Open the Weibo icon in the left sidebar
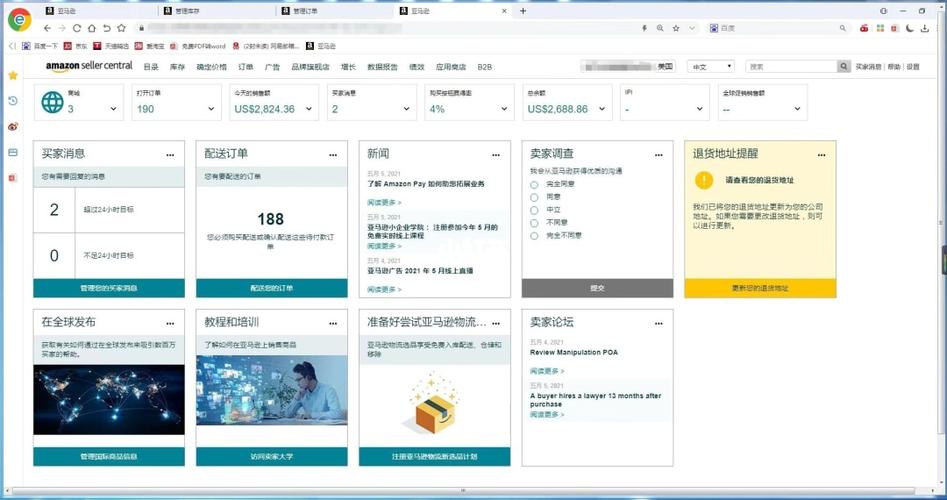Viewport: 947px width, 500px height. (13, 127)
